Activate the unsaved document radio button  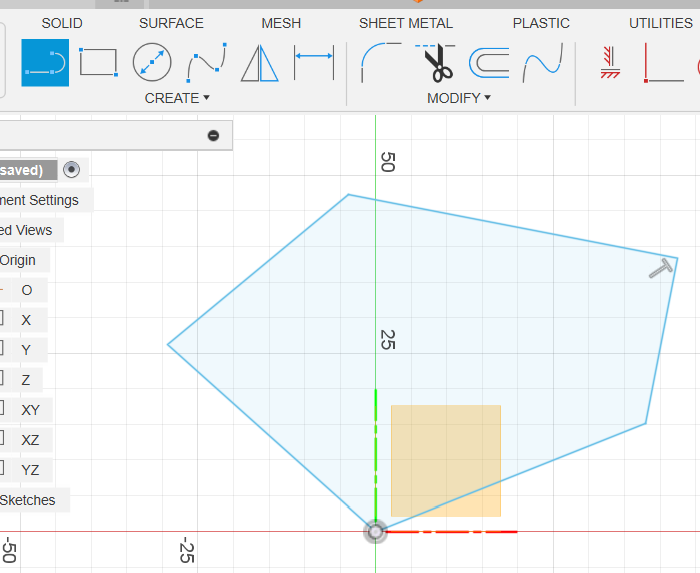pos(71,170)
